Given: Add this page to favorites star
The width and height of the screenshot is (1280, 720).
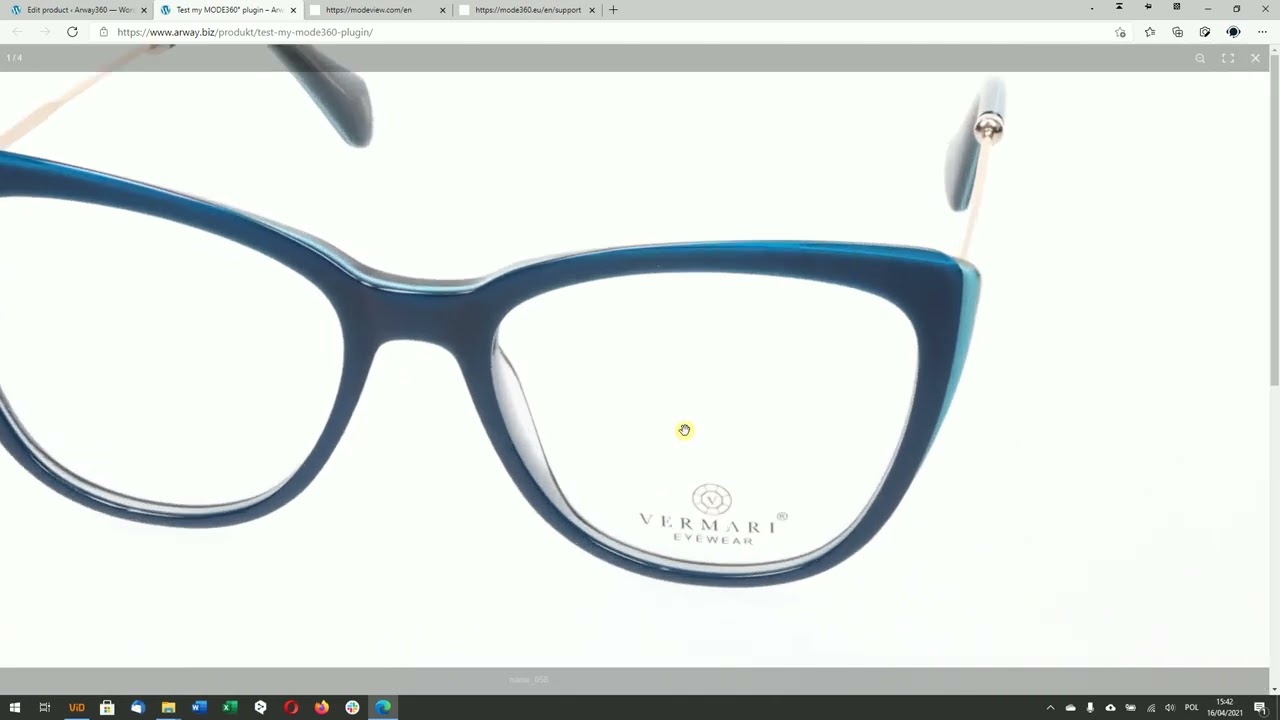Looking at the screenshot, I should coord(1121,32).
